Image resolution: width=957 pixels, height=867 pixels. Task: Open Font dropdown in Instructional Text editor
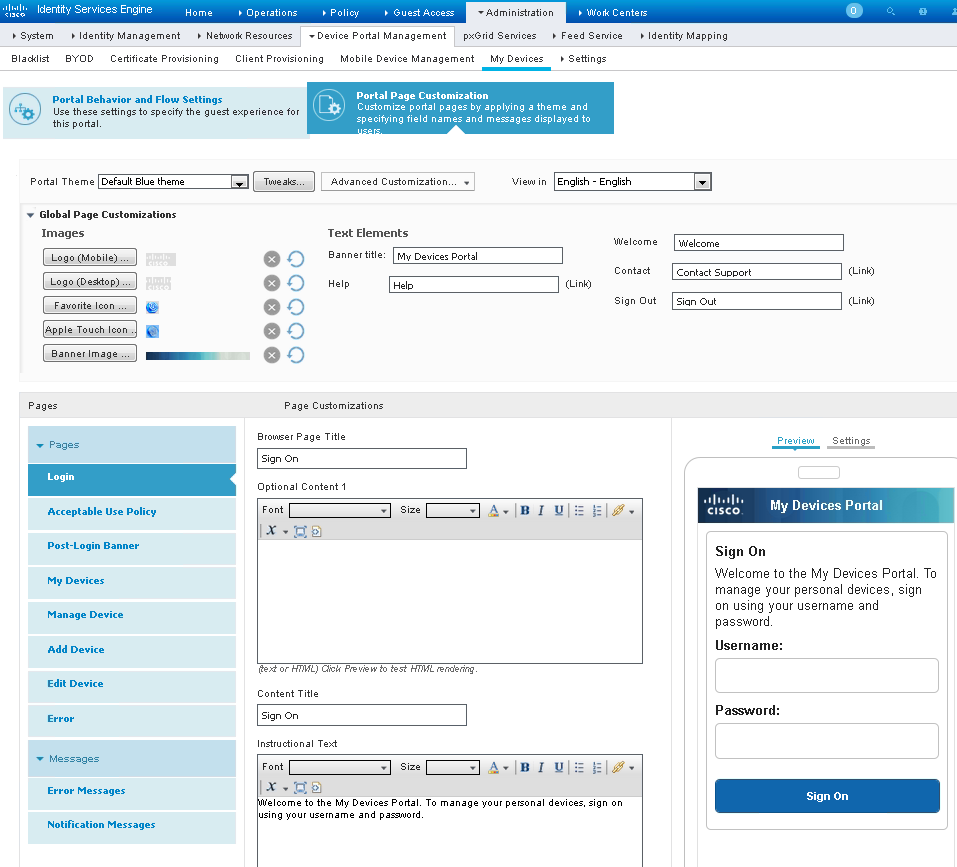[x=340, y=768]
